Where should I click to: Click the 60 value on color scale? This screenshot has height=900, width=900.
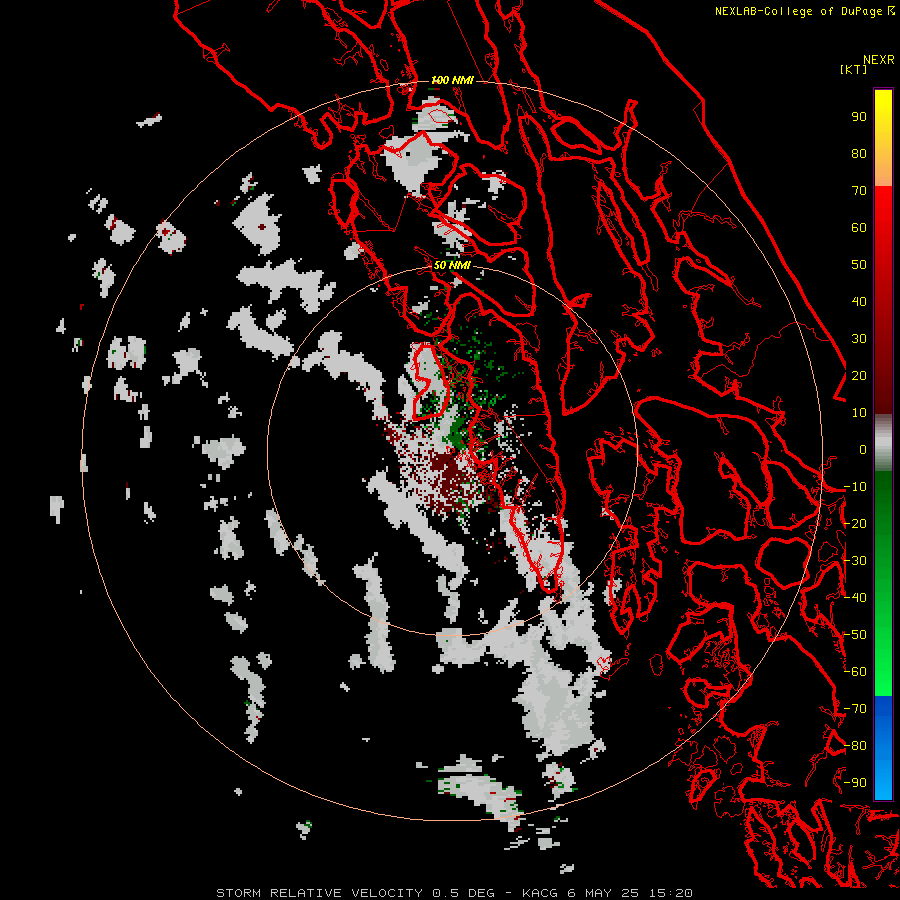click(x=859, y=228)
